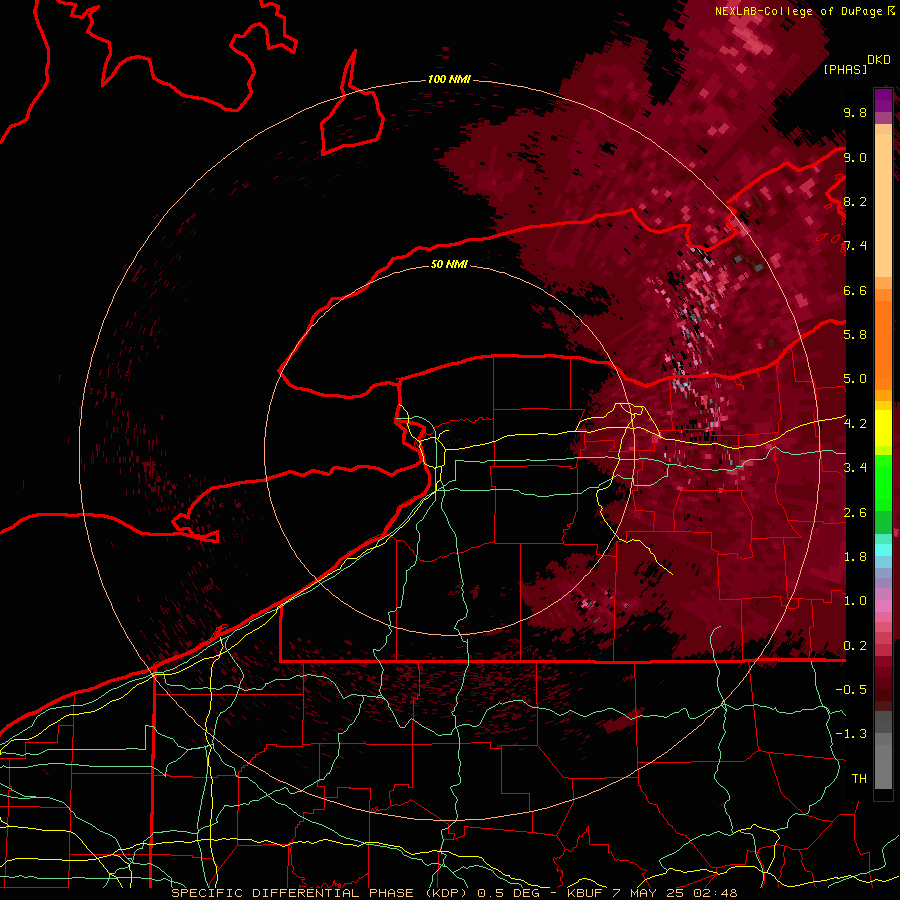The width and height of the screenshot is (900, 900).
Task: Click the purple top segment of color scale
Action: click(883, 100)
